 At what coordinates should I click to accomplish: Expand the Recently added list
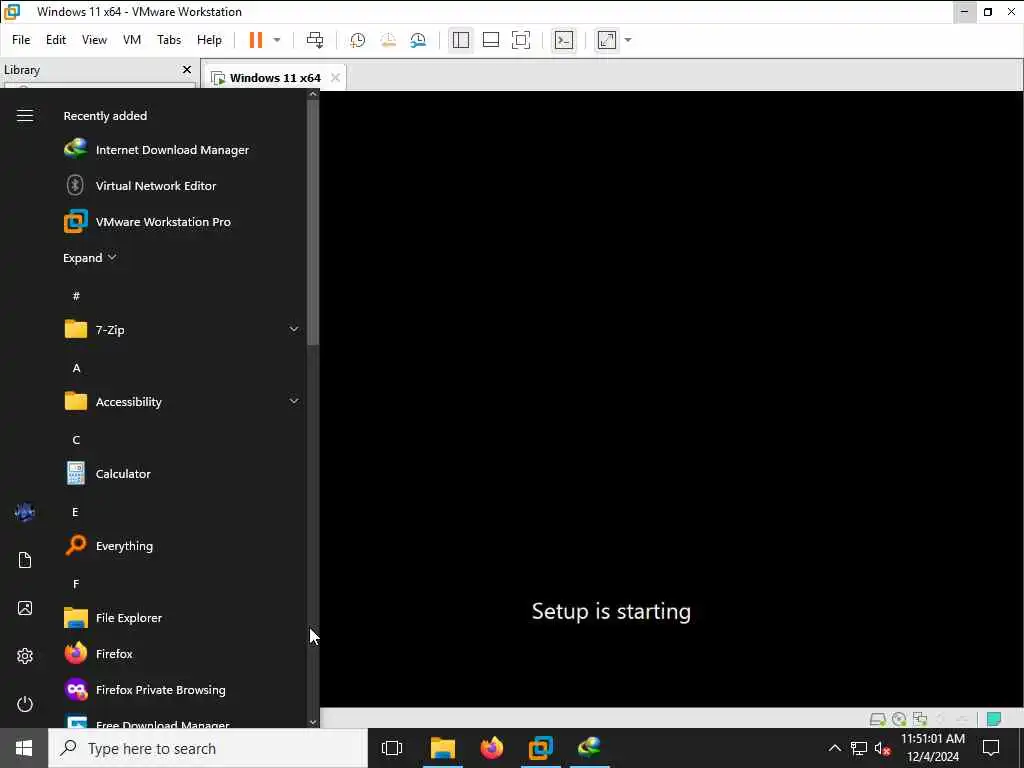pyautogui.click(x=89, y=257)
